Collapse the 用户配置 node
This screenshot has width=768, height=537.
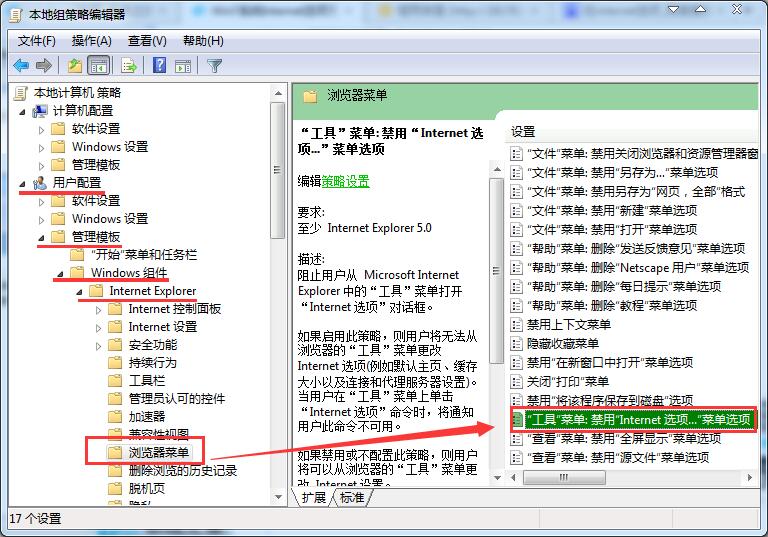(23, 184)
